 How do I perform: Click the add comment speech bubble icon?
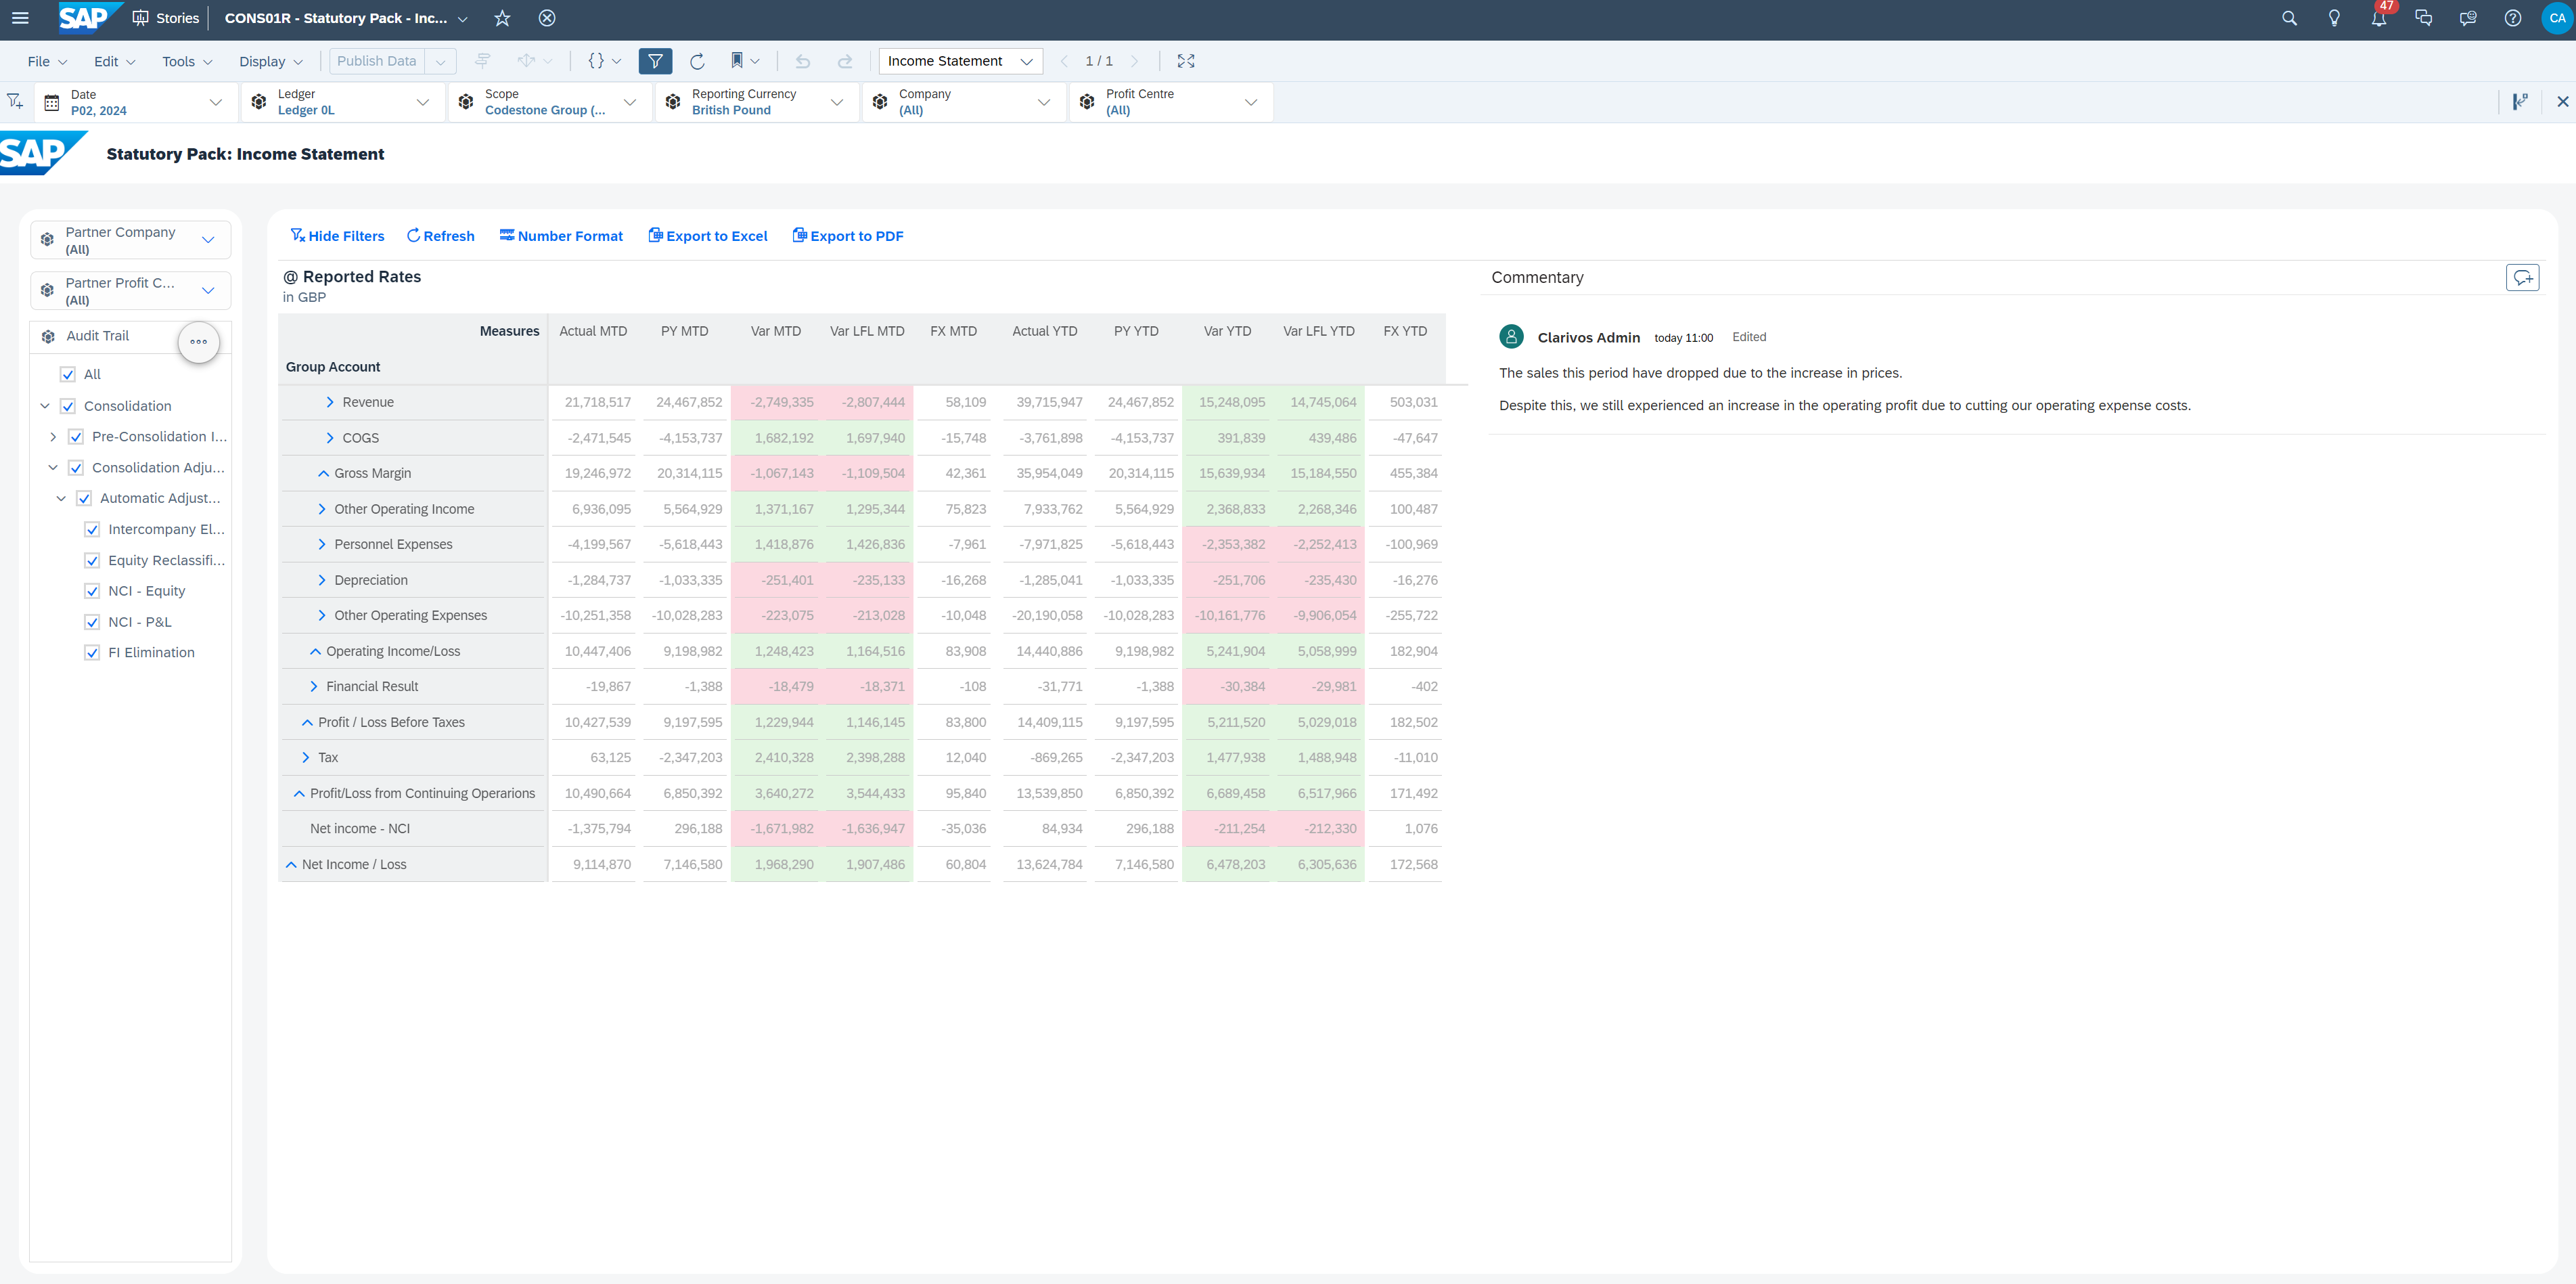click(2522, 277)
